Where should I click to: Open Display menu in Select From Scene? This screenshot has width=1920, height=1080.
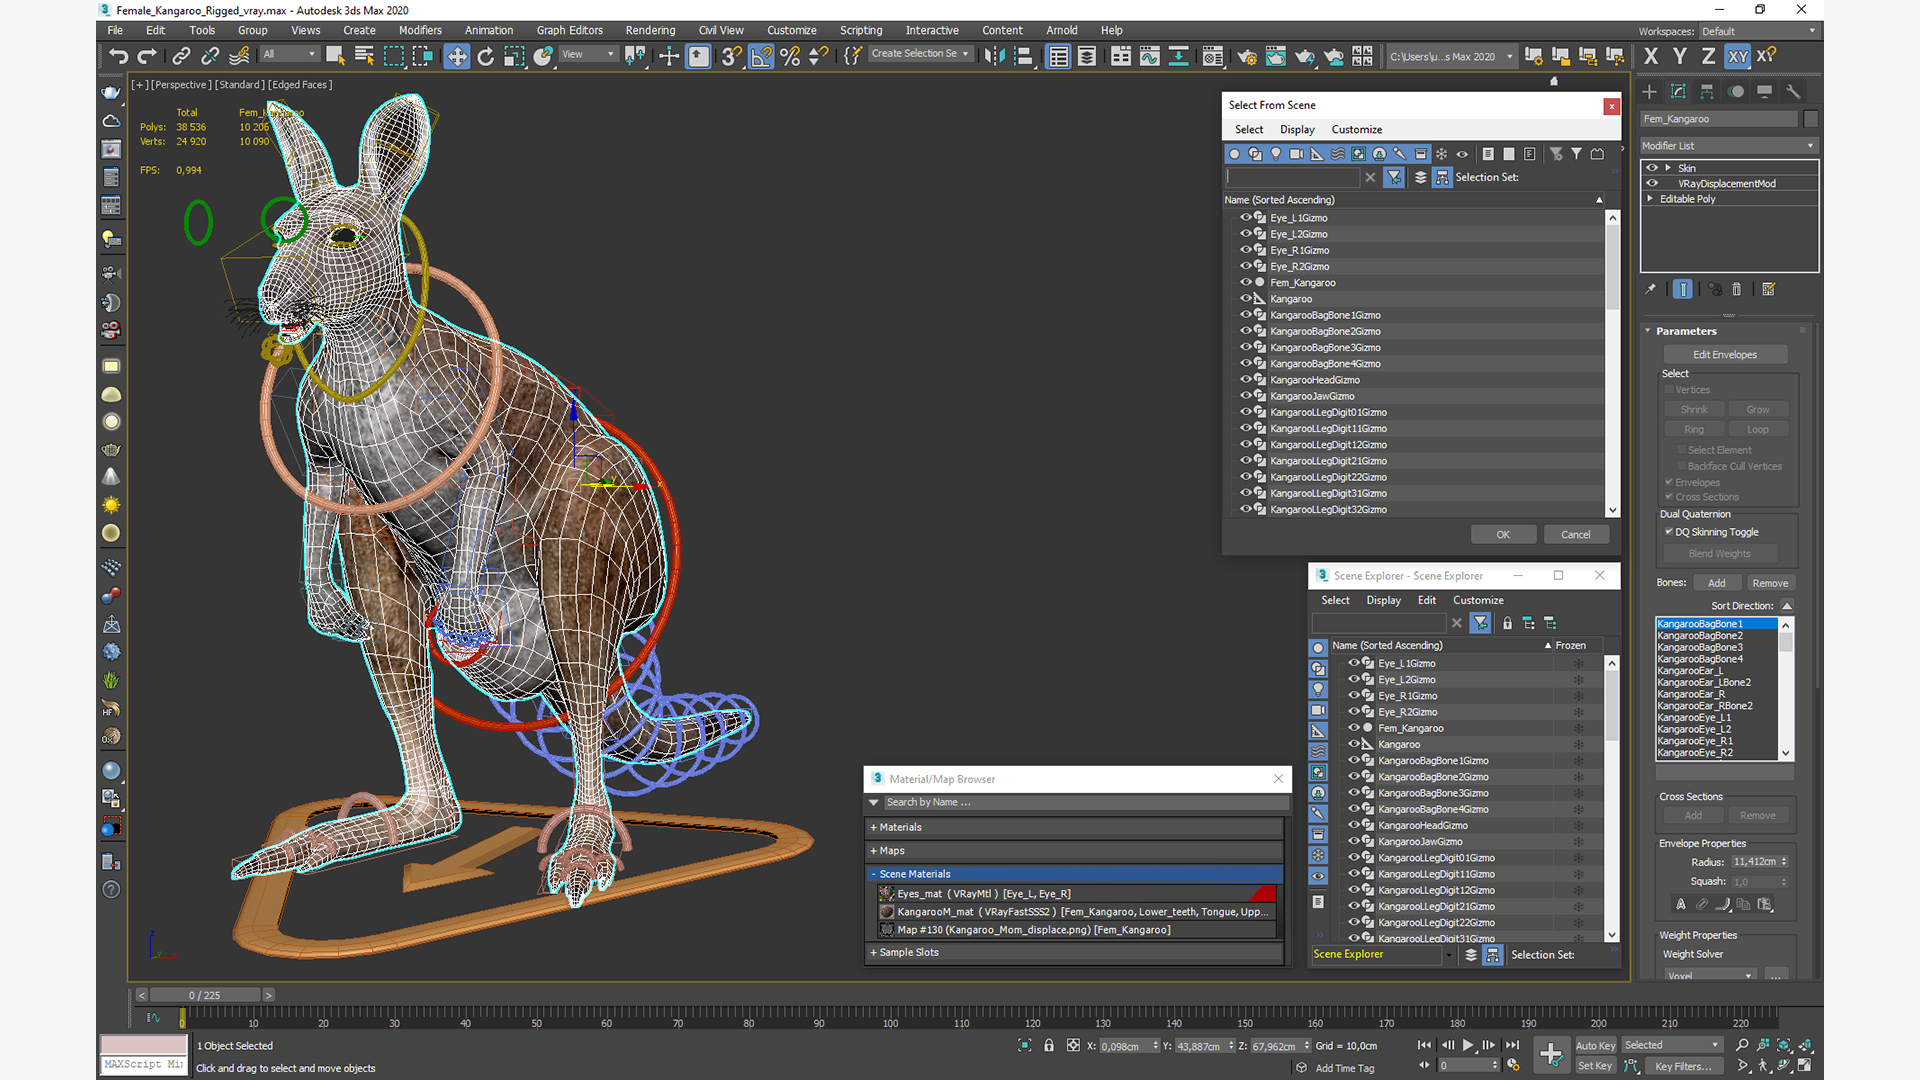tap(1297, 129)
